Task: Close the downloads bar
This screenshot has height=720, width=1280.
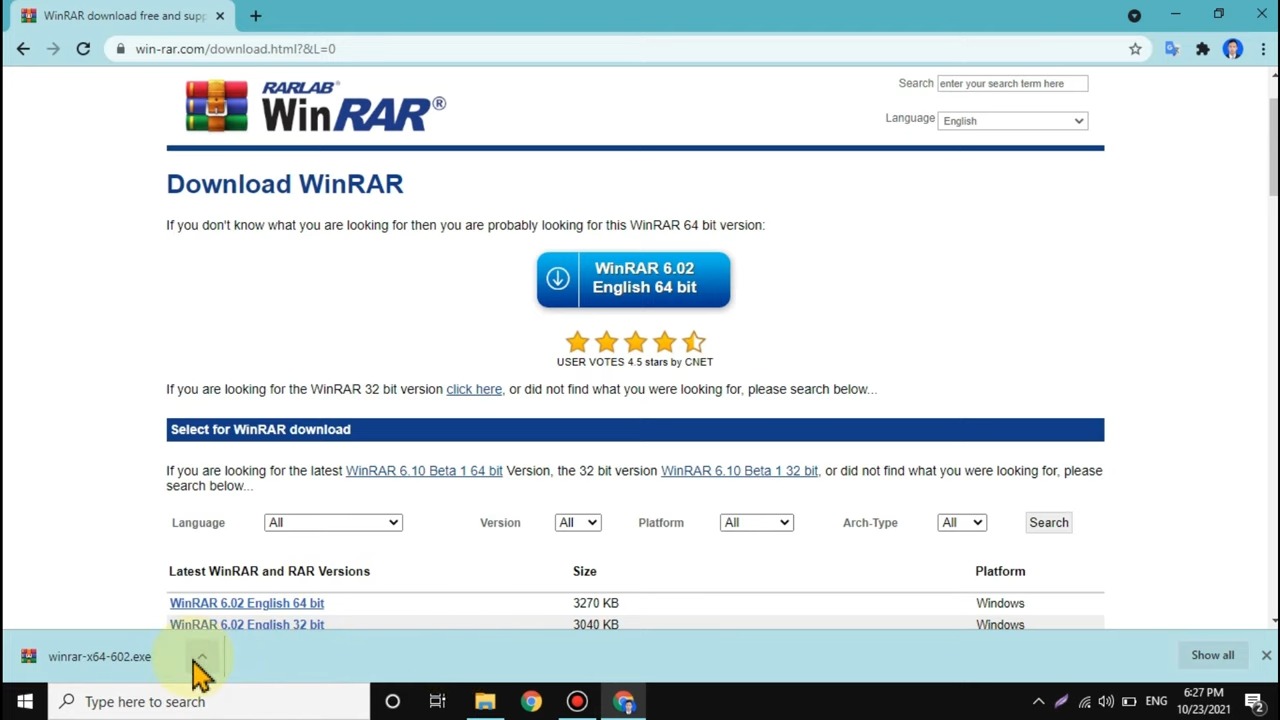Action: pos(1266,655)
